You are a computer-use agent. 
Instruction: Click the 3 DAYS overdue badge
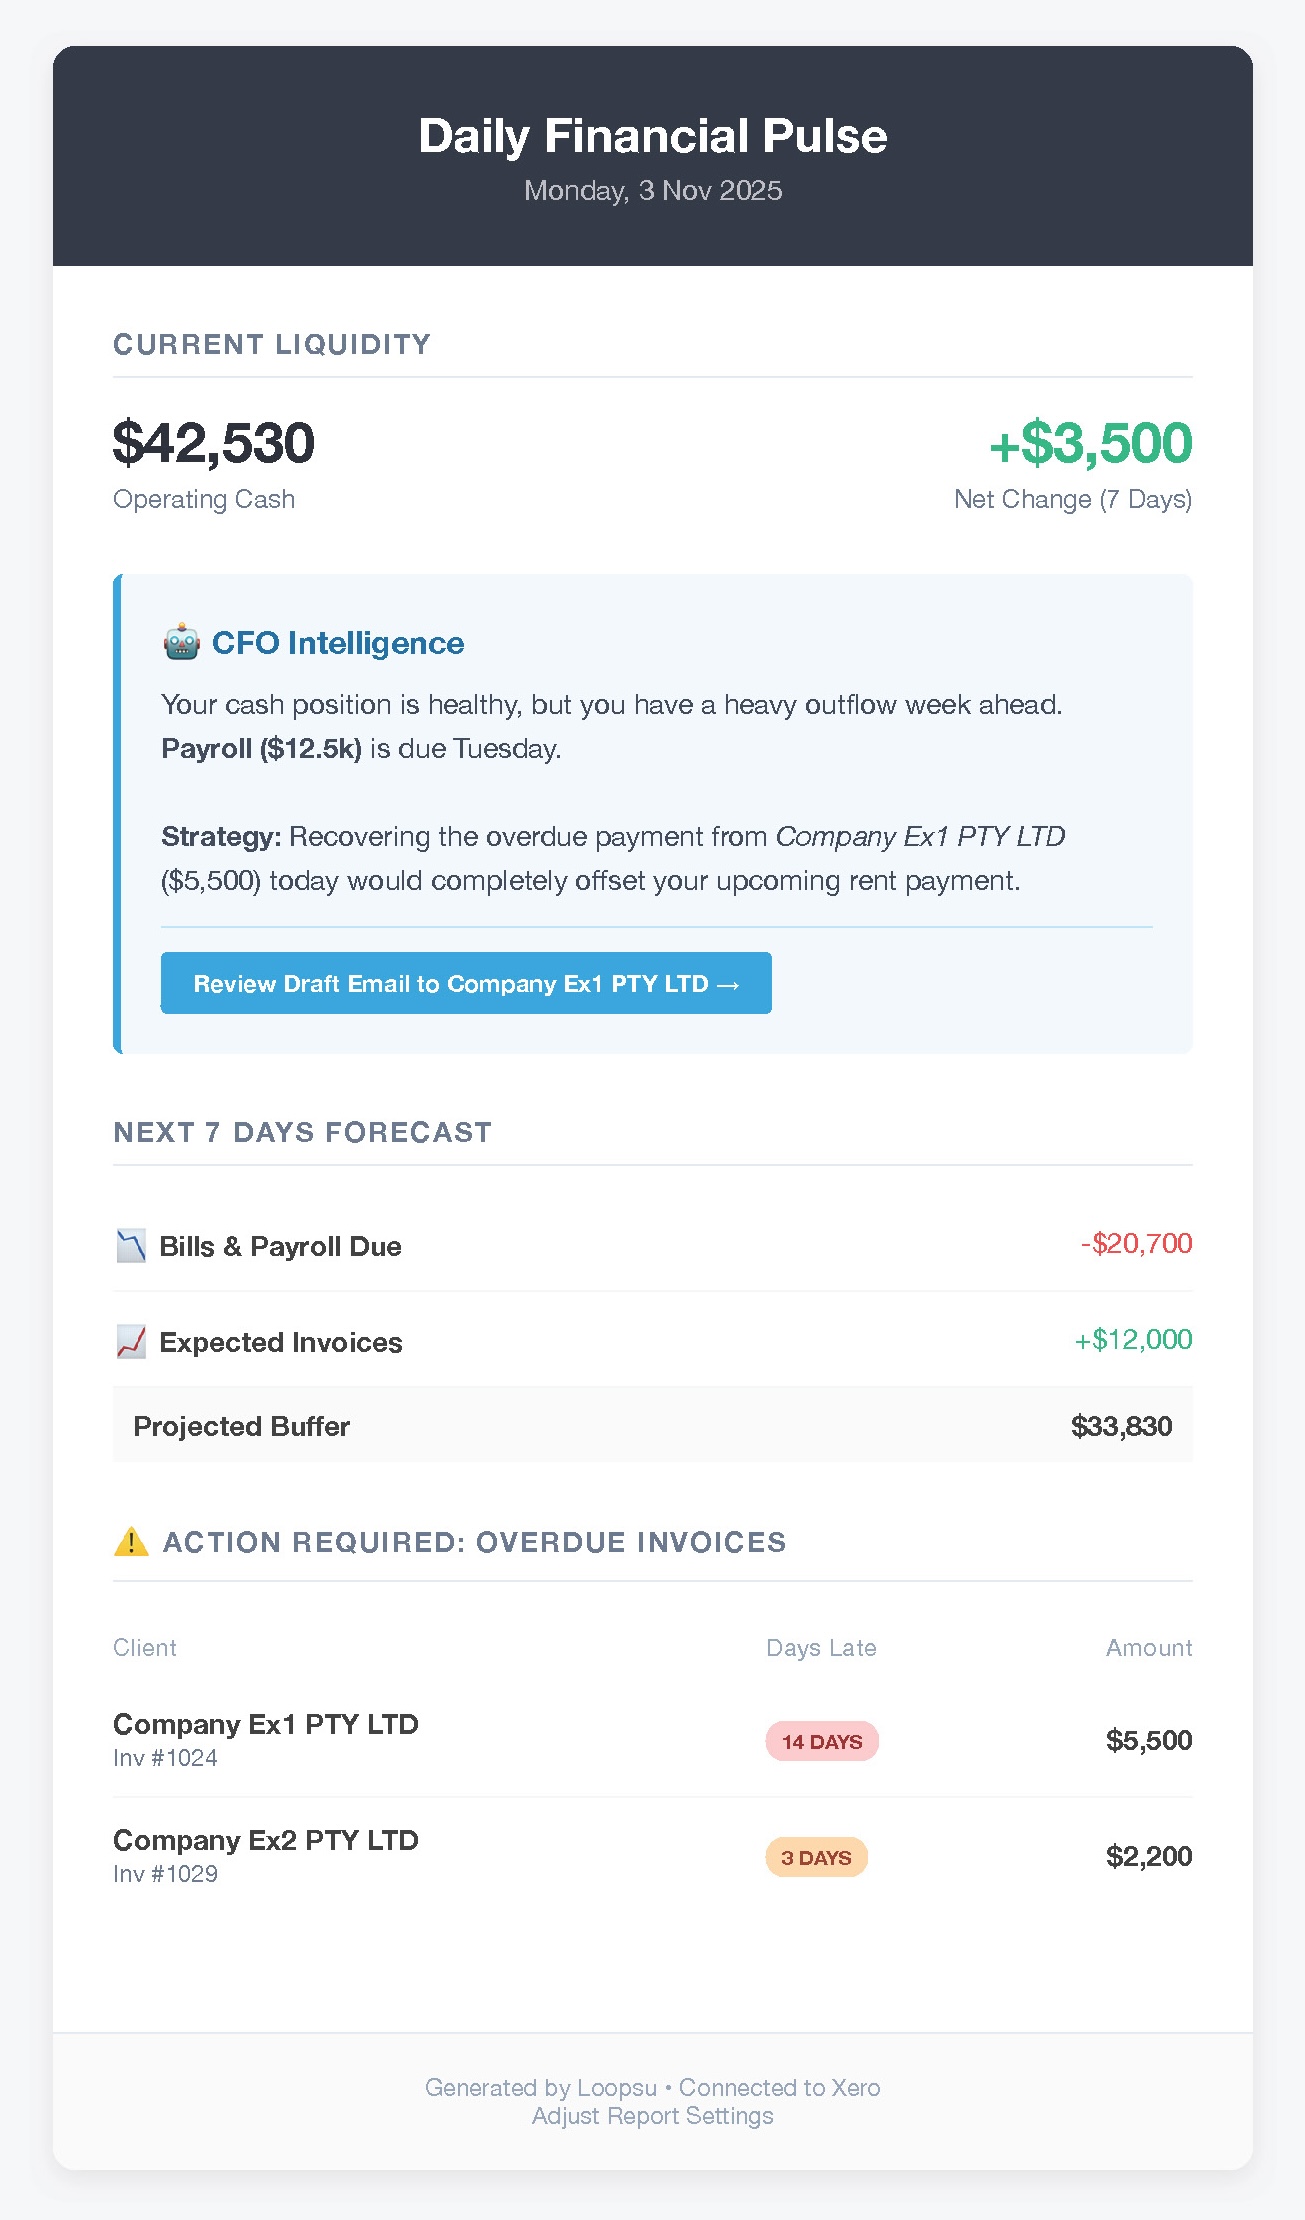[x=817, y=1857]
